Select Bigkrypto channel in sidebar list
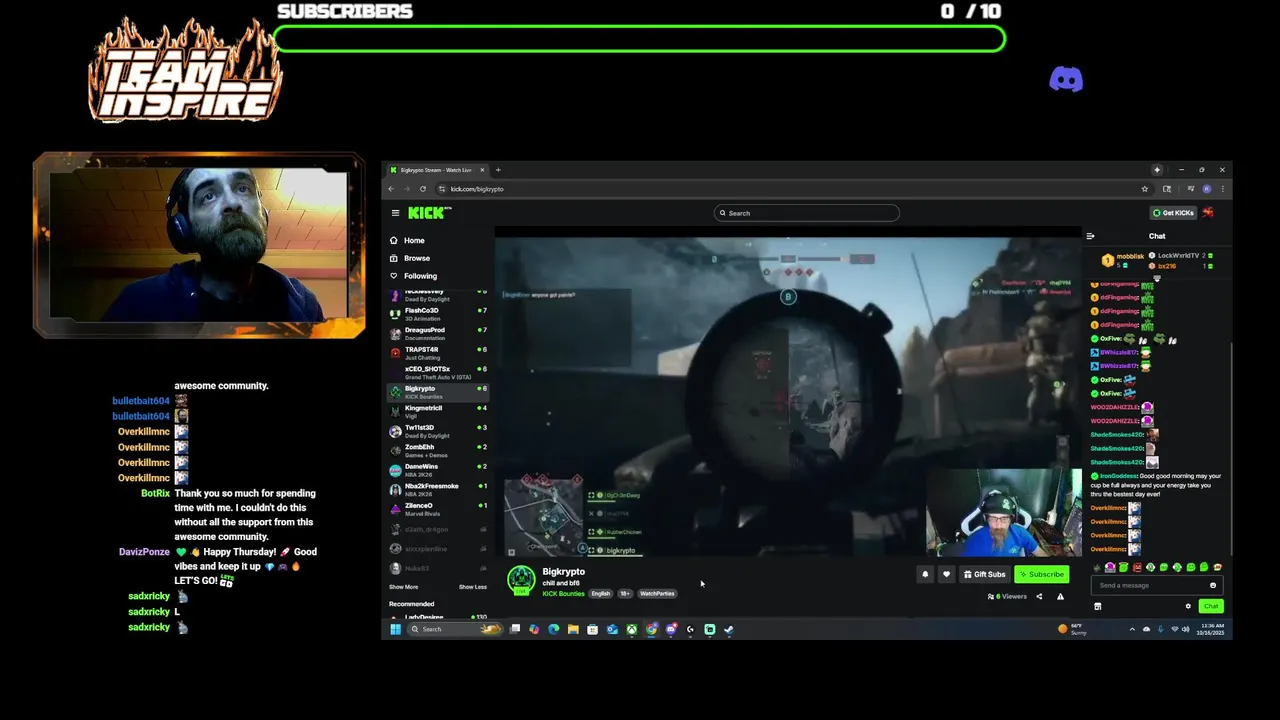The image size is (1280, 720). click(x=437, y=391)
